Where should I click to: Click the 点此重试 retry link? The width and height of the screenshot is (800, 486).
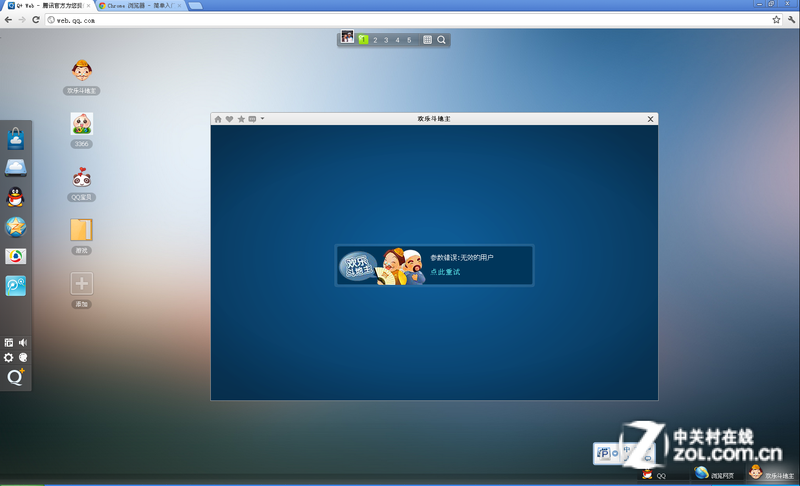tap(445, 272)
